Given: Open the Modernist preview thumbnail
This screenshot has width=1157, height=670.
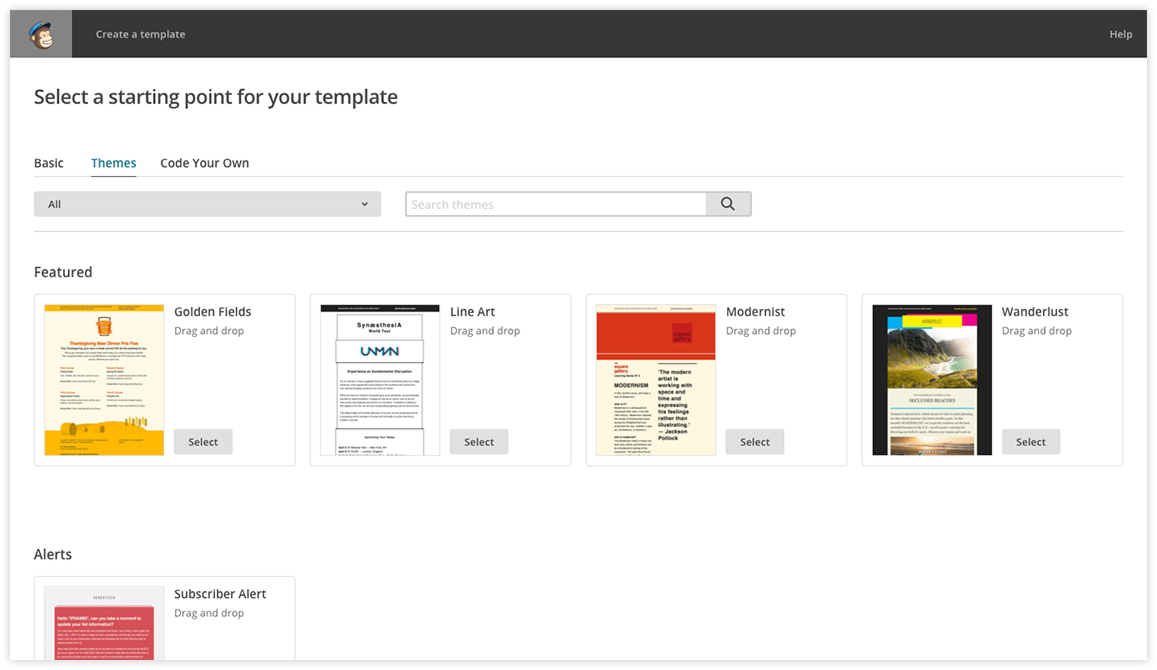Looking at the screenshot, I should point(656,380).
